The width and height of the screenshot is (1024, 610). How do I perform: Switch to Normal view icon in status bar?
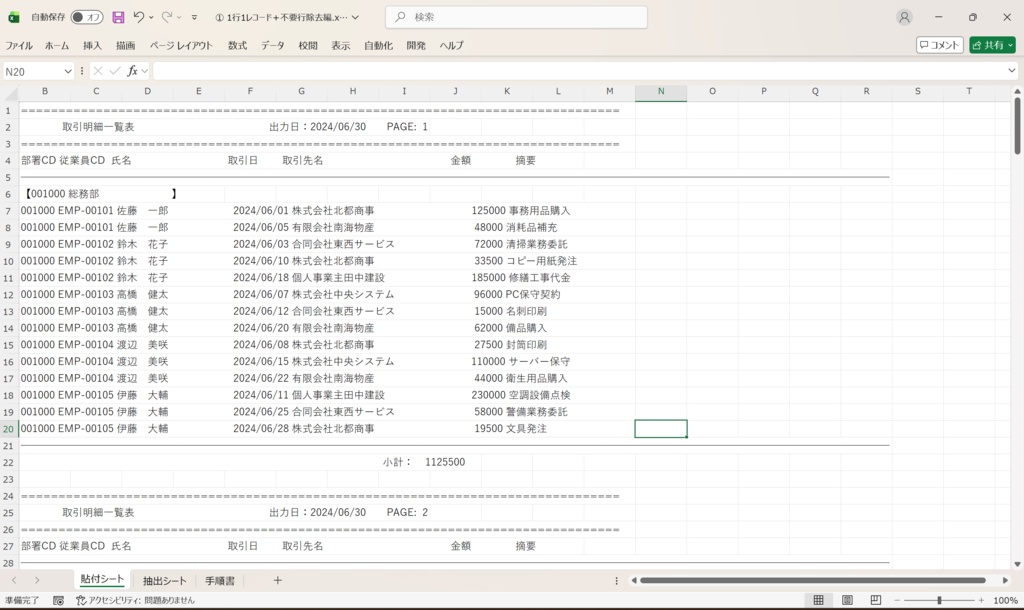point(818,600)
